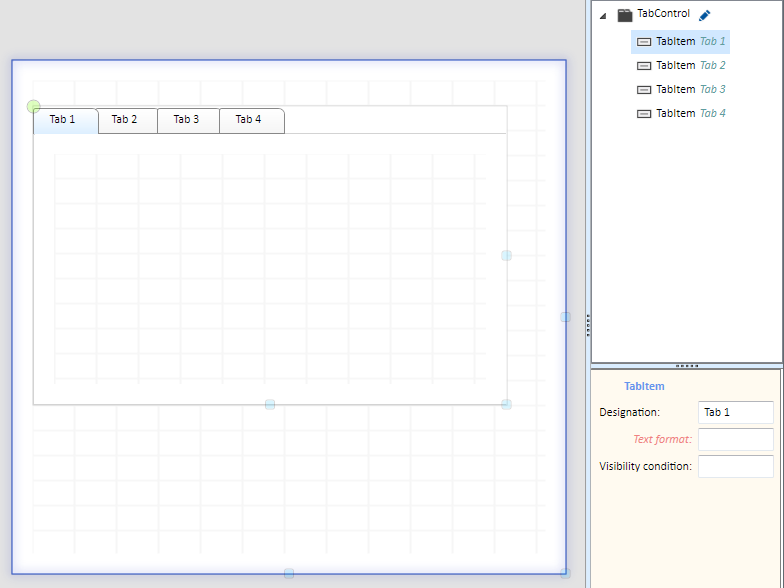This screenshot has width=784, height=588.
Task: Click the Designation input field
Action: (736, 412)
